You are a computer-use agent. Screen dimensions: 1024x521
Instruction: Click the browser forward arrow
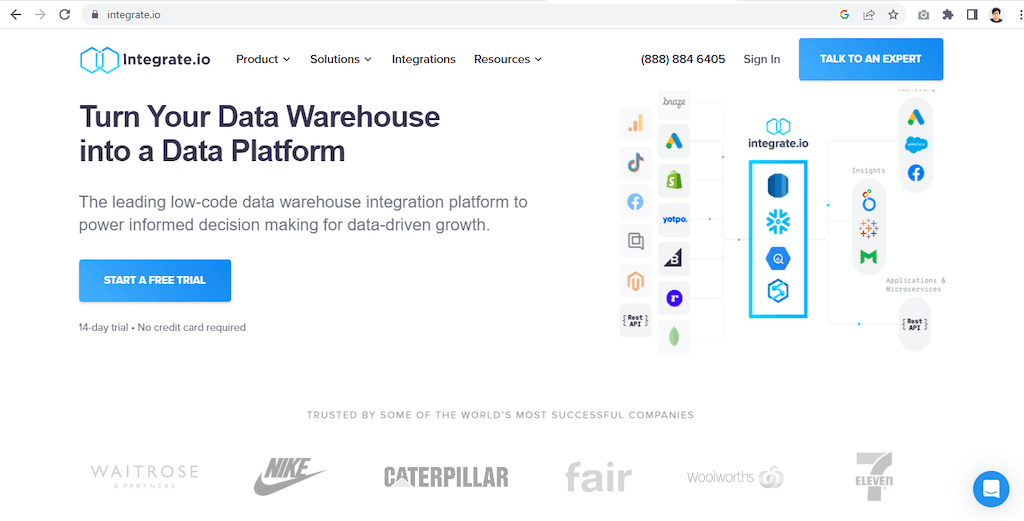click(40, 14)
